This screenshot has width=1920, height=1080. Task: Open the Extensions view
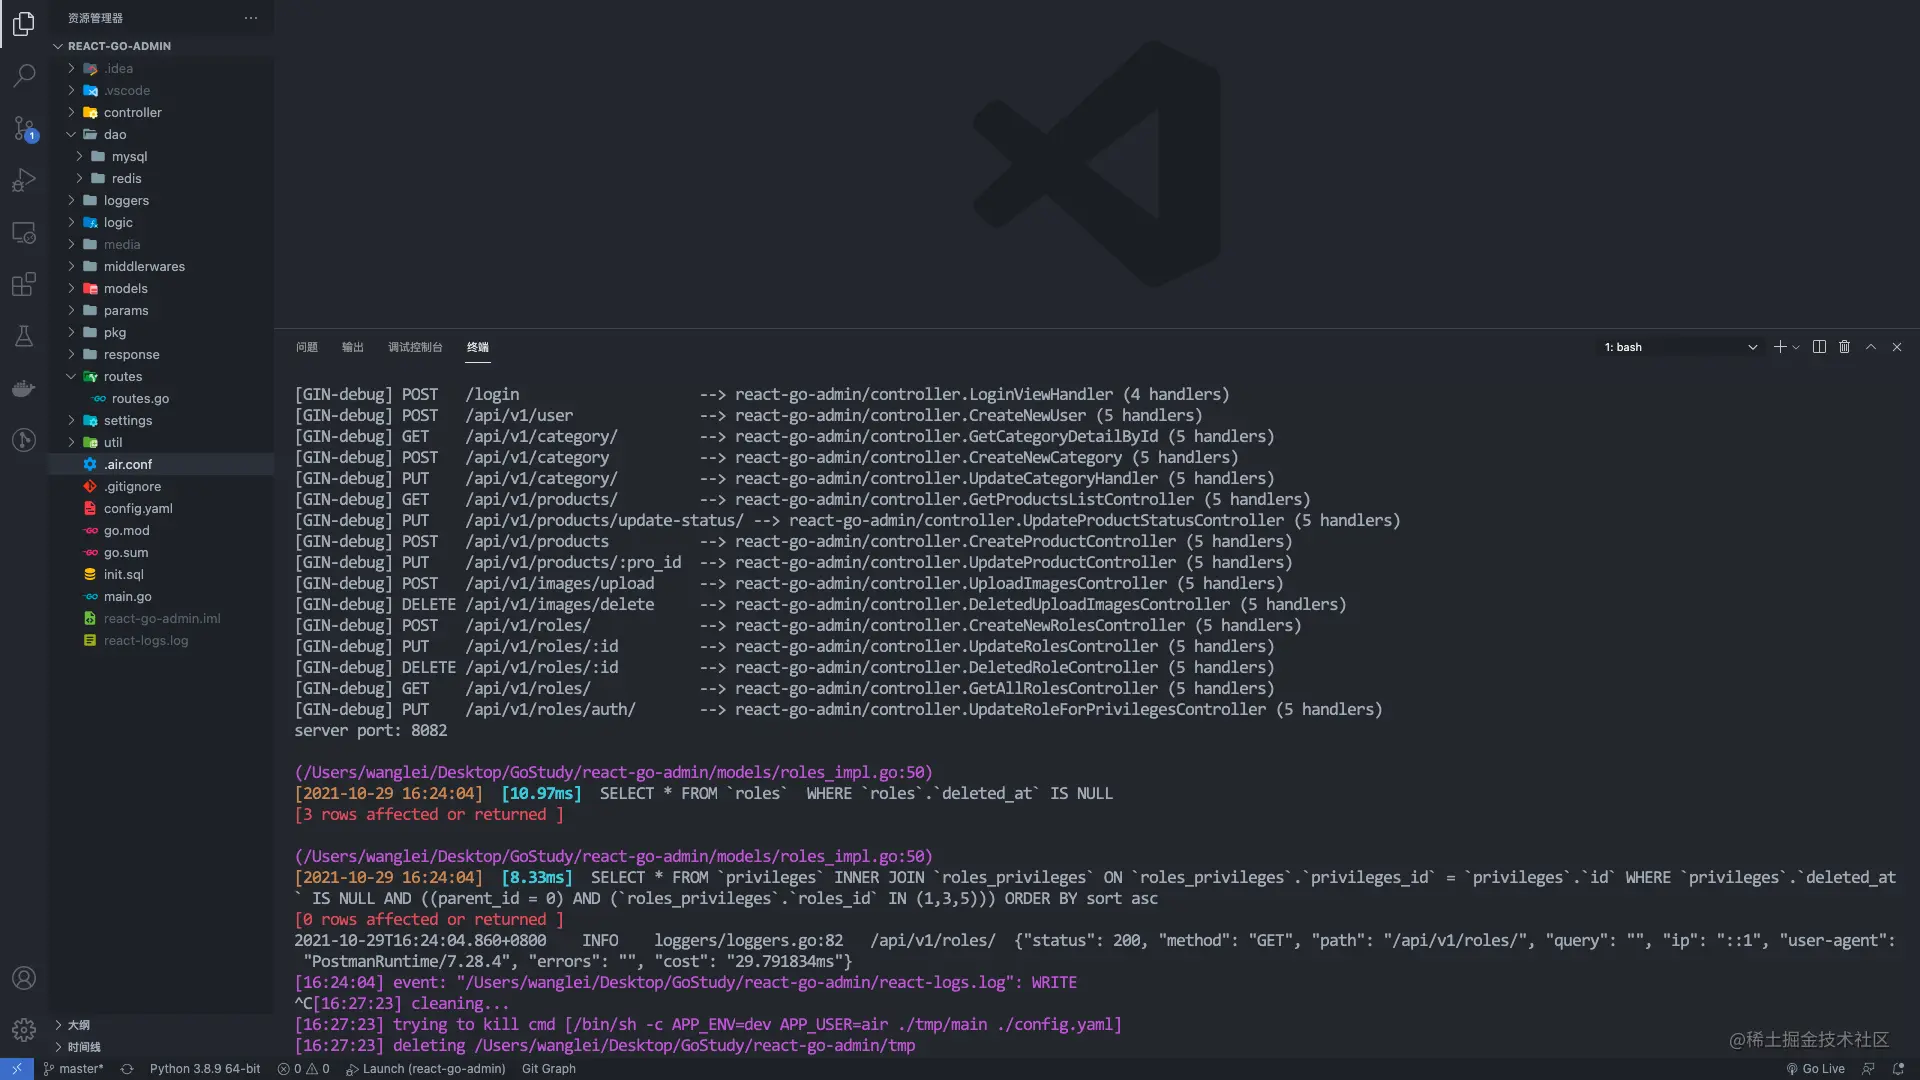point(24,284)
